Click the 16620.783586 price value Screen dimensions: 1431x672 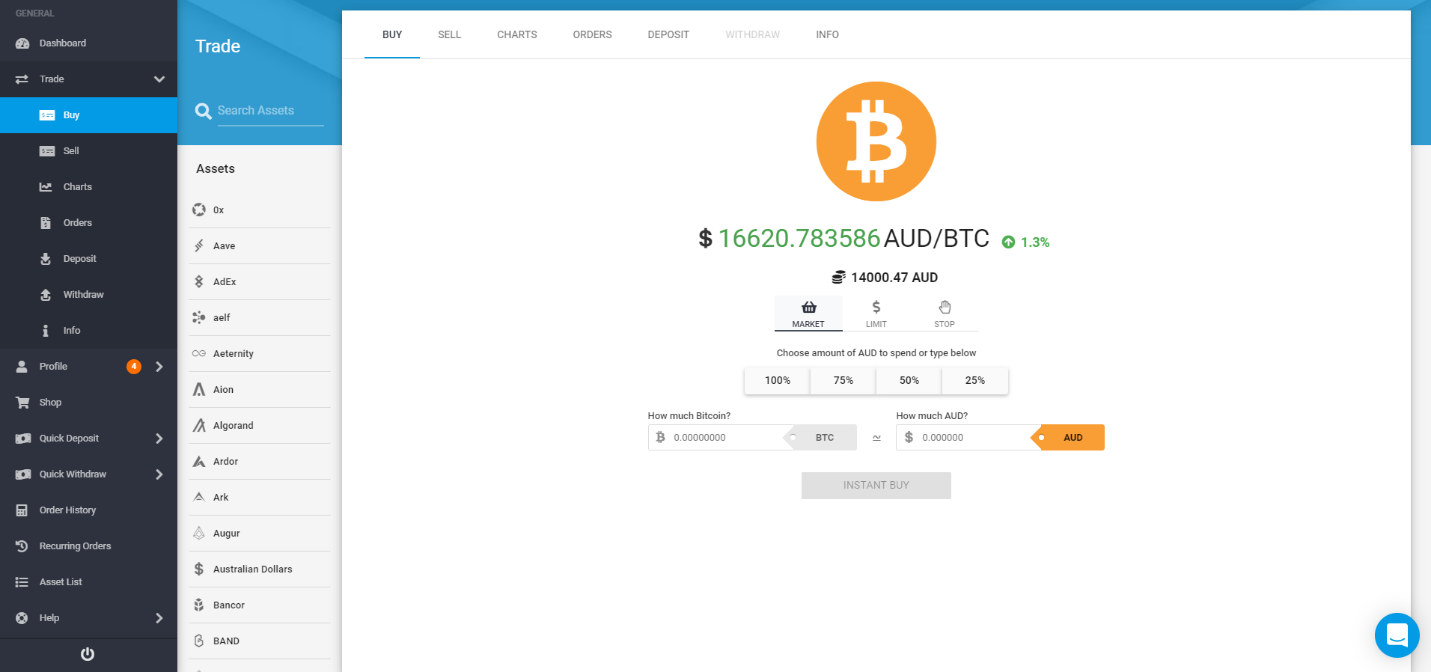tap(799, 239)
